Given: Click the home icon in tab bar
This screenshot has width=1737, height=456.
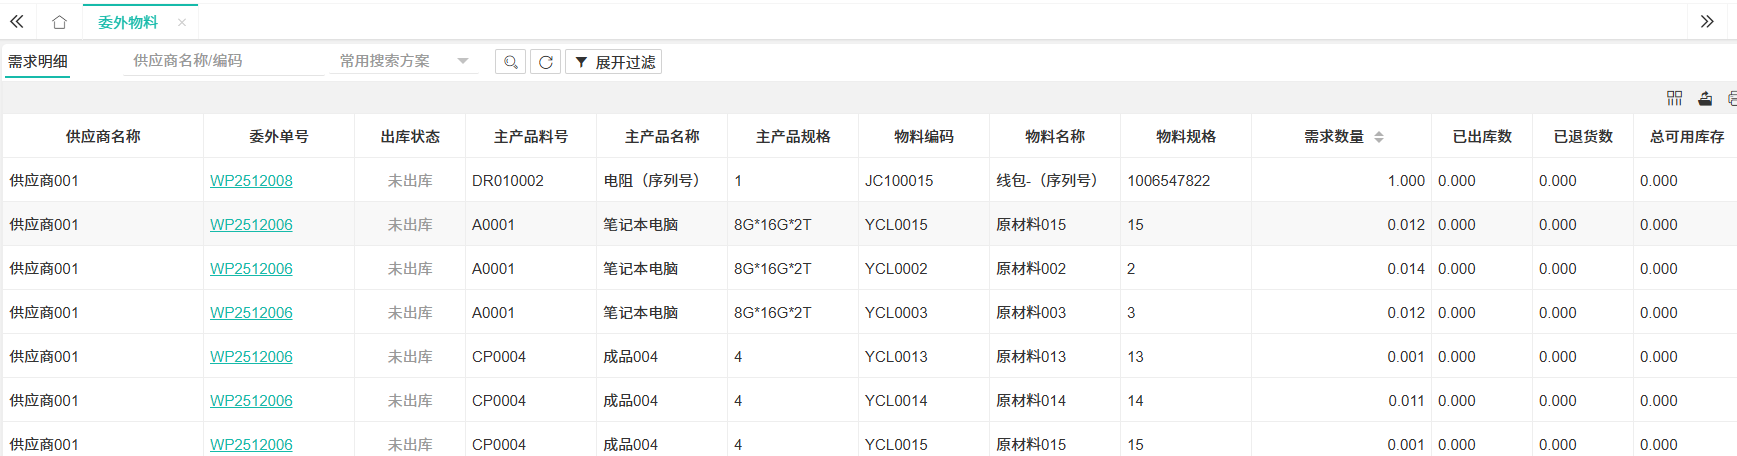Looking at the screenshot, I should click(x=59, y=22).
